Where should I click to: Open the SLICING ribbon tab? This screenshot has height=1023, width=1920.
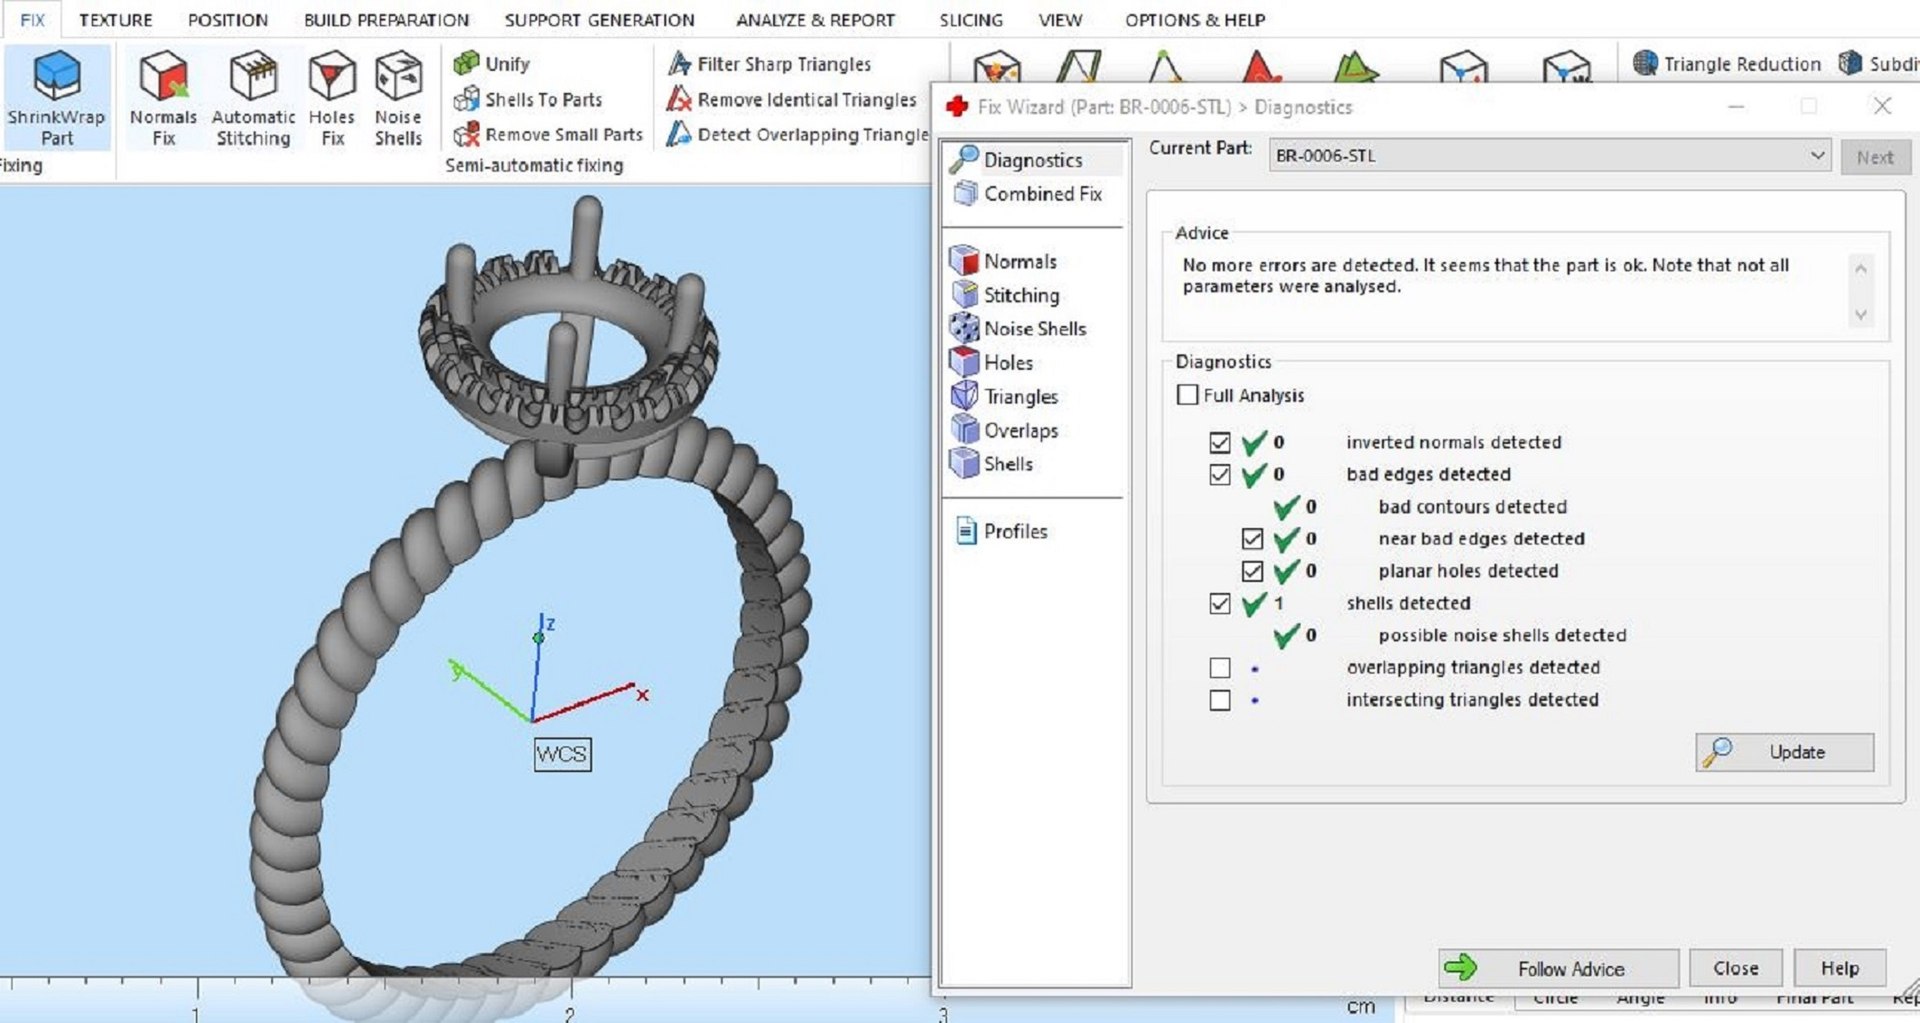pos(970,20)
